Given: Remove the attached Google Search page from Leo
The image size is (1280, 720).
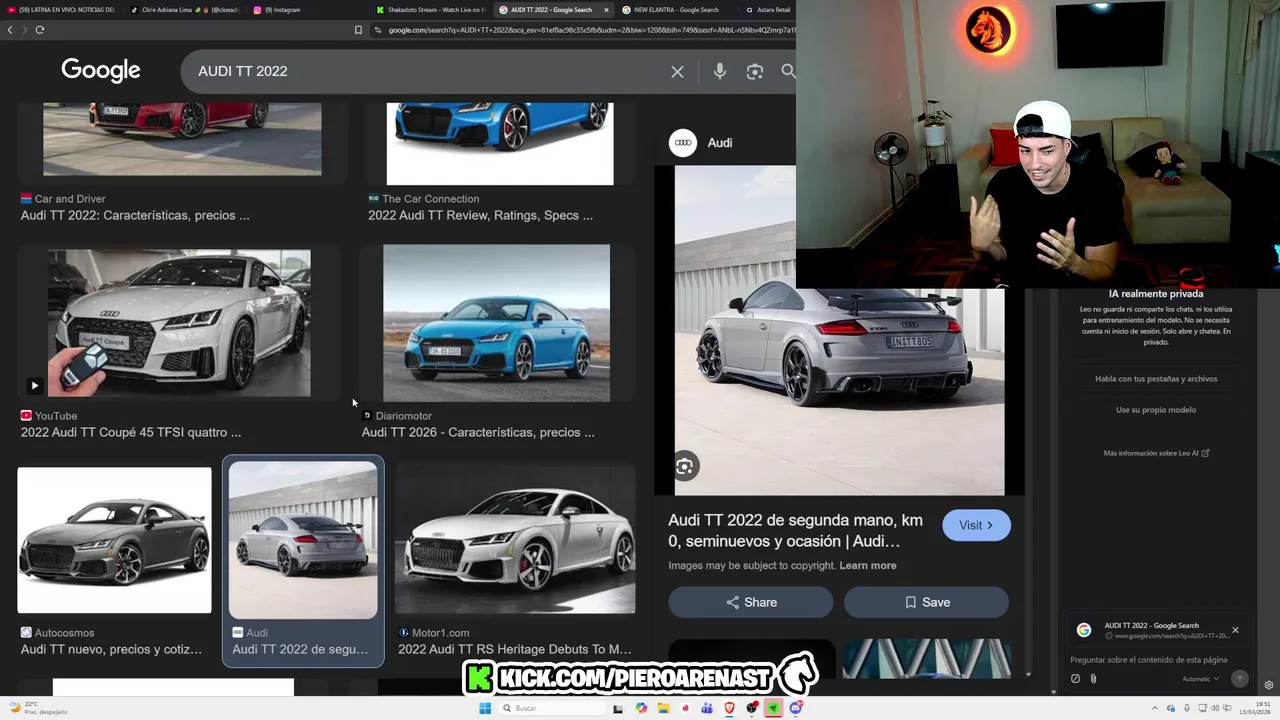Looking at the screenshot, I should coord(1235,630).
